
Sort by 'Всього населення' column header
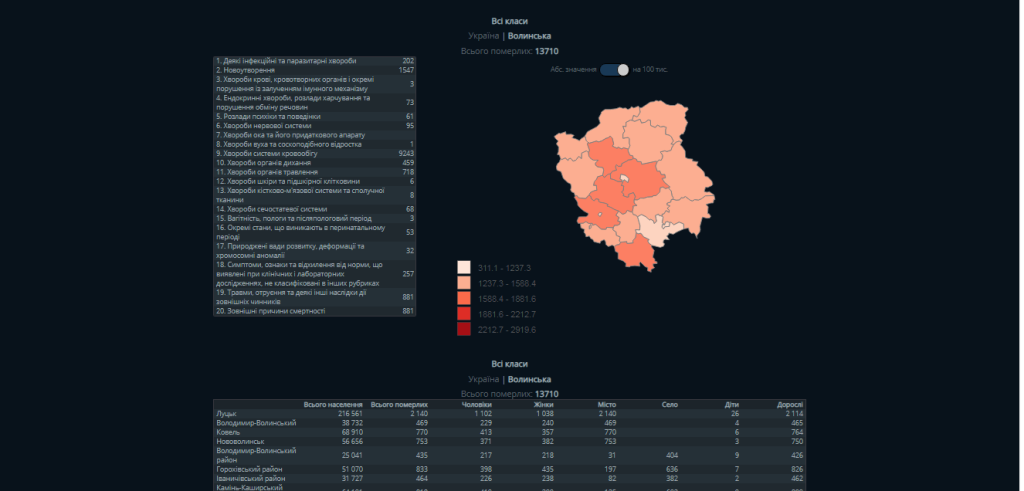[x=333, y=404]
